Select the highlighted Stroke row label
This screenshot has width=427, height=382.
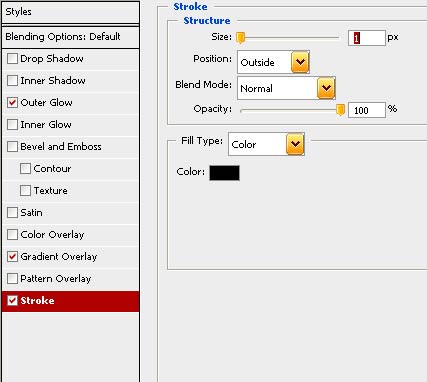(37, 301)
